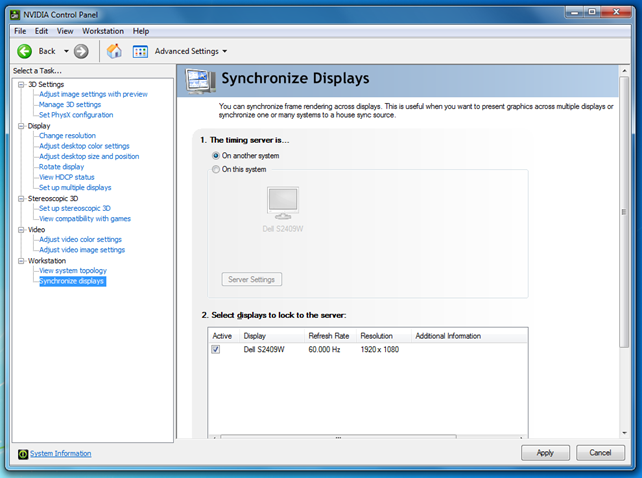Click the Synchronize Displays header icon
The image size is (642, 478).
pos(199,80)
